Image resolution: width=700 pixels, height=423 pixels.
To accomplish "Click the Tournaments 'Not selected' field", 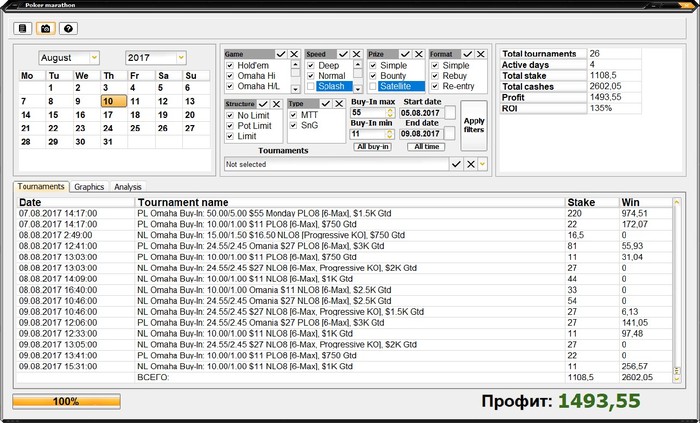I will 337,164.
